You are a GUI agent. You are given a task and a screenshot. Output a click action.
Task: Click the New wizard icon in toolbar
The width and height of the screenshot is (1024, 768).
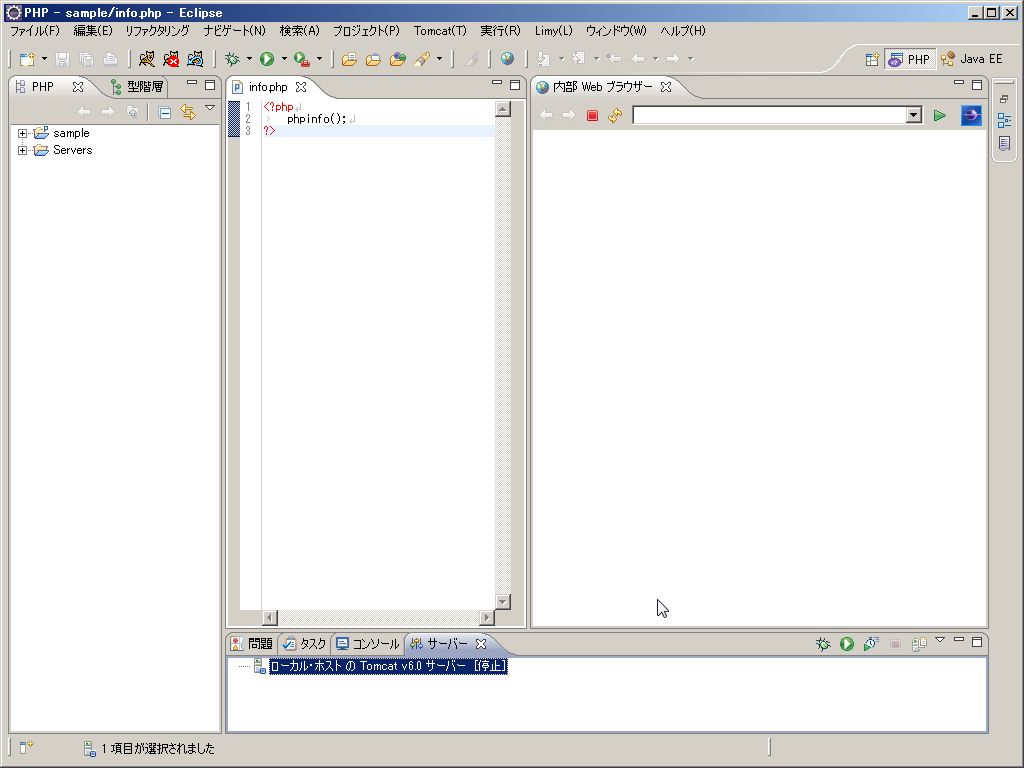pos(27,59)
